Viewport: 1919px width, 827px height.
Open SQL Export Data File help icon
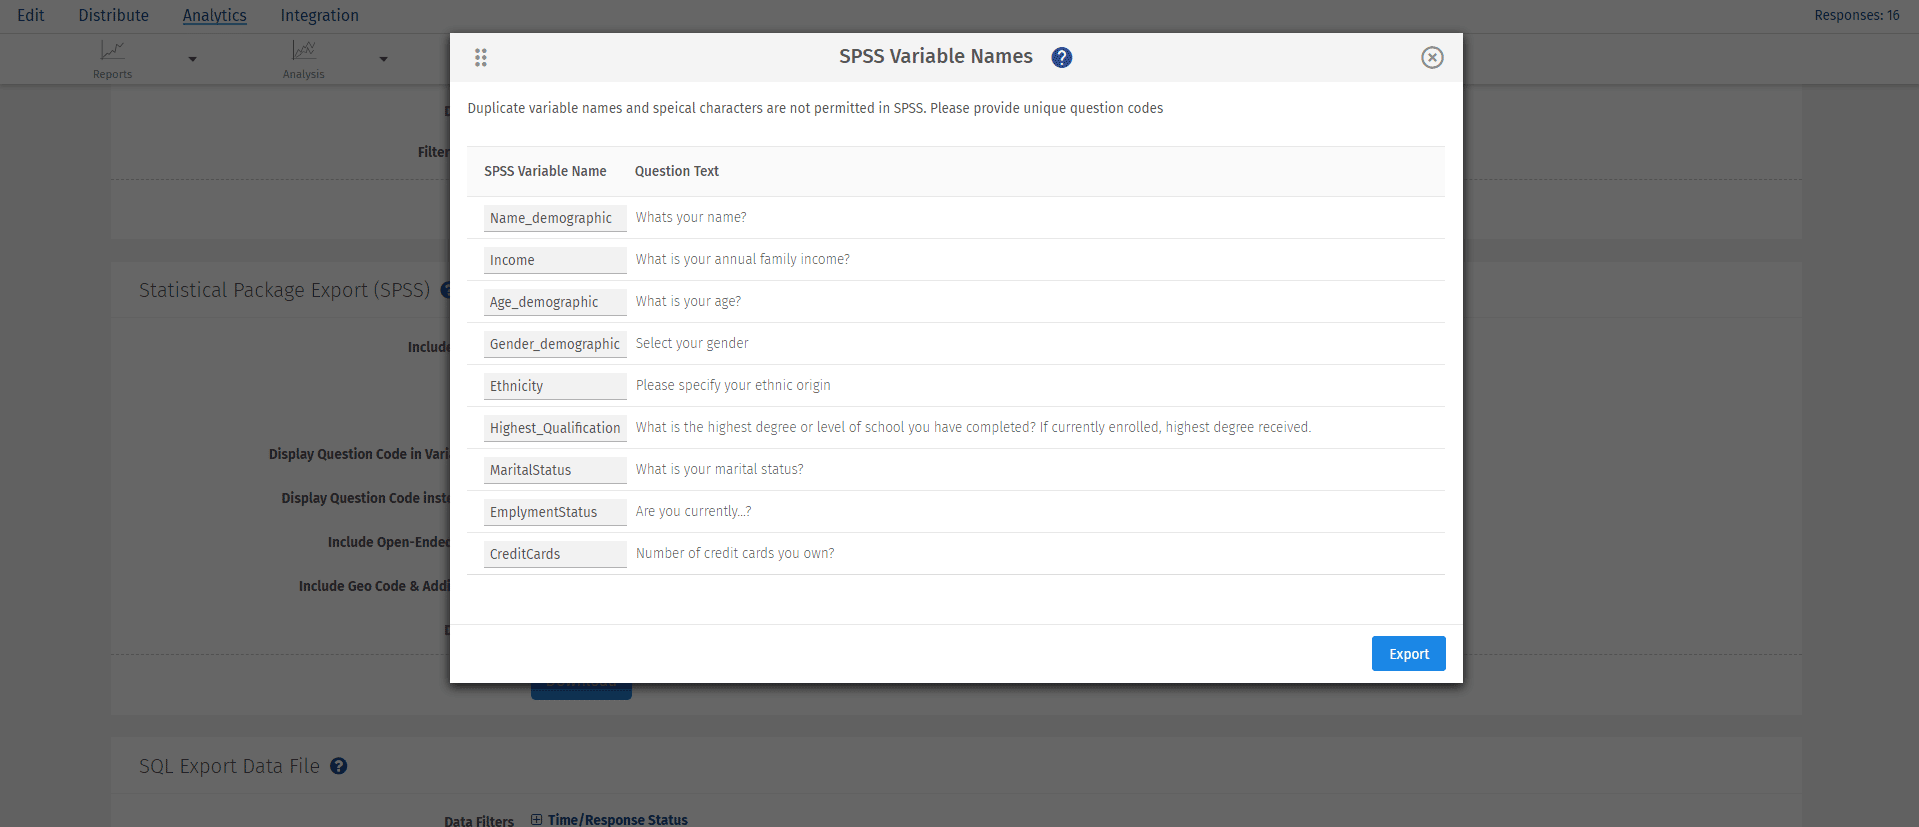pos(339,766)
